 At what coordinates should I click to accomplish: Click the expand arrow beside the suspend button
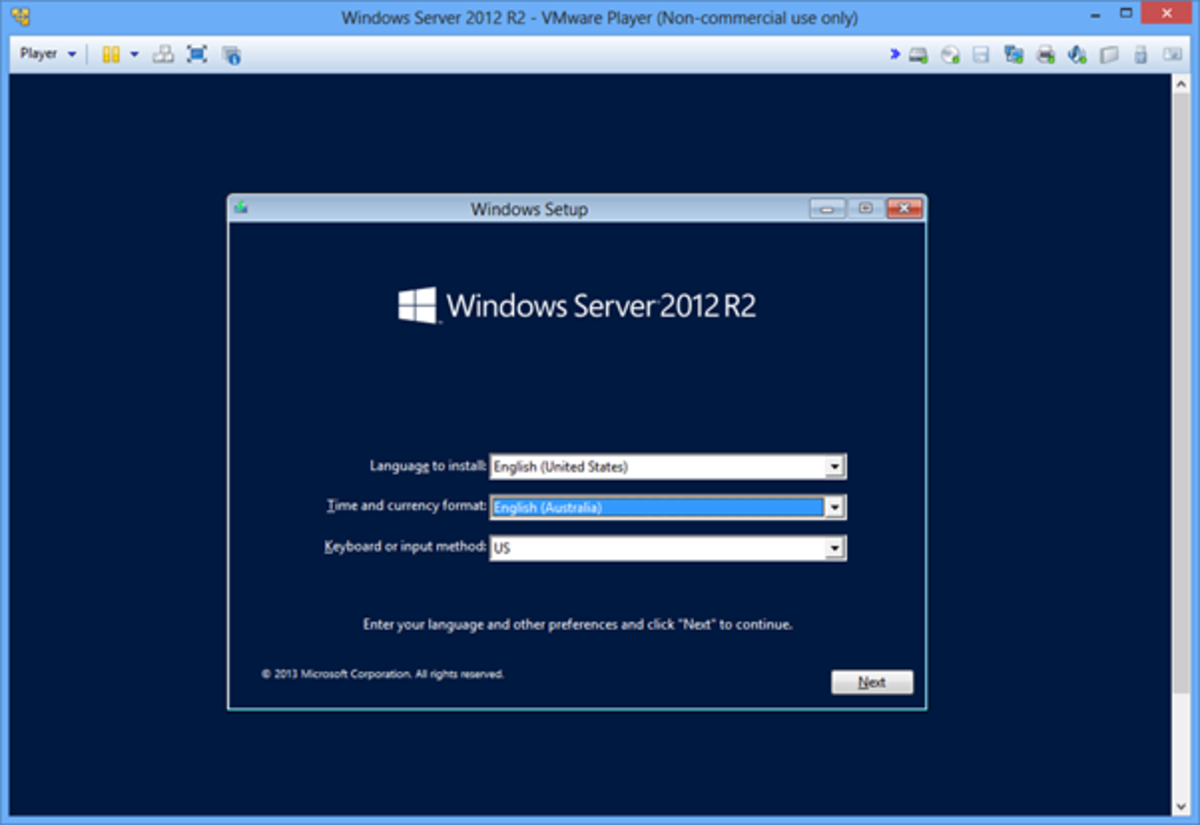coord(135,53)
